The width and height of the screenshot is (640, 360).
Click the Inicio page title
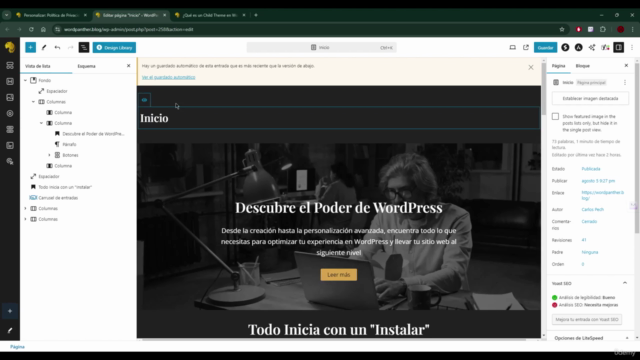[154, 118]
